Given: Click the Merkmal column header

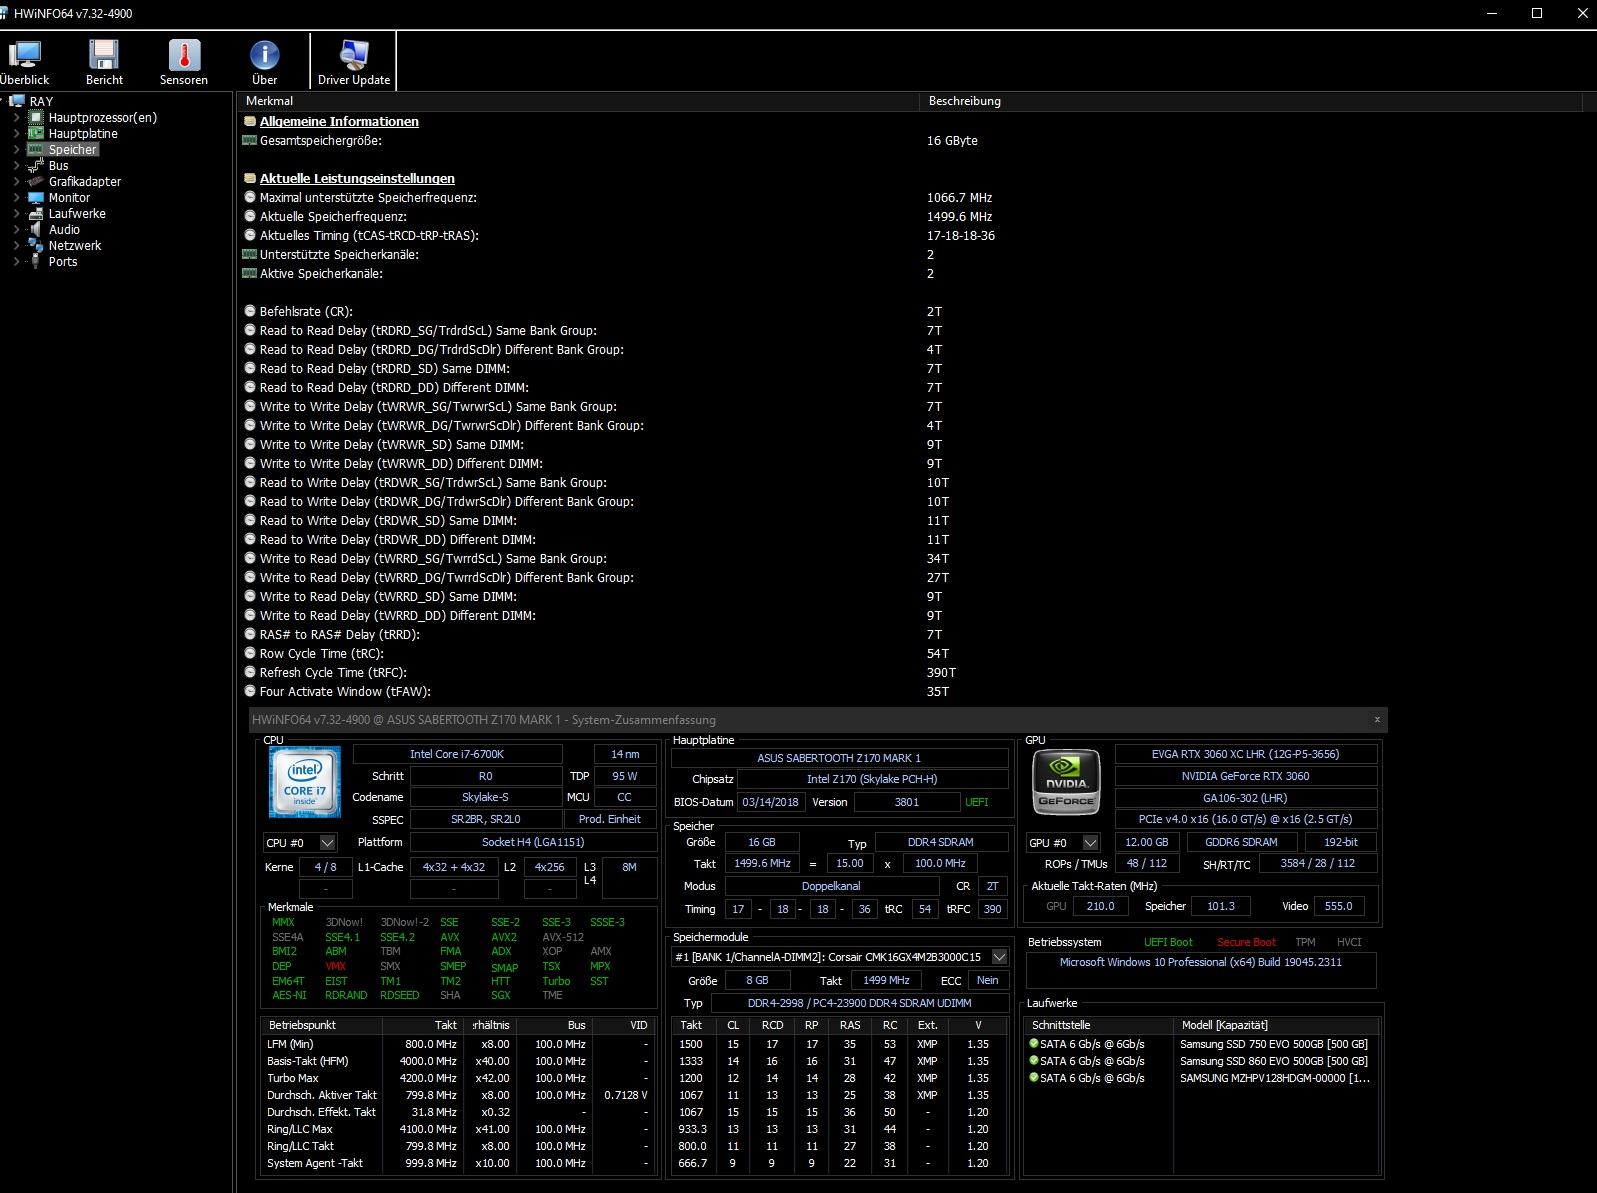Looking at the screenshot, I should point(578,101).
